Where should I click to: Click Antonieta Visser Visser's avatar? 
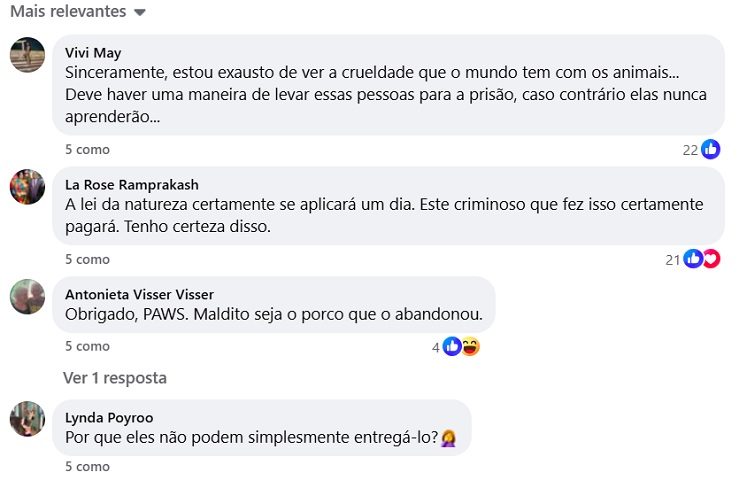(27, 297)
